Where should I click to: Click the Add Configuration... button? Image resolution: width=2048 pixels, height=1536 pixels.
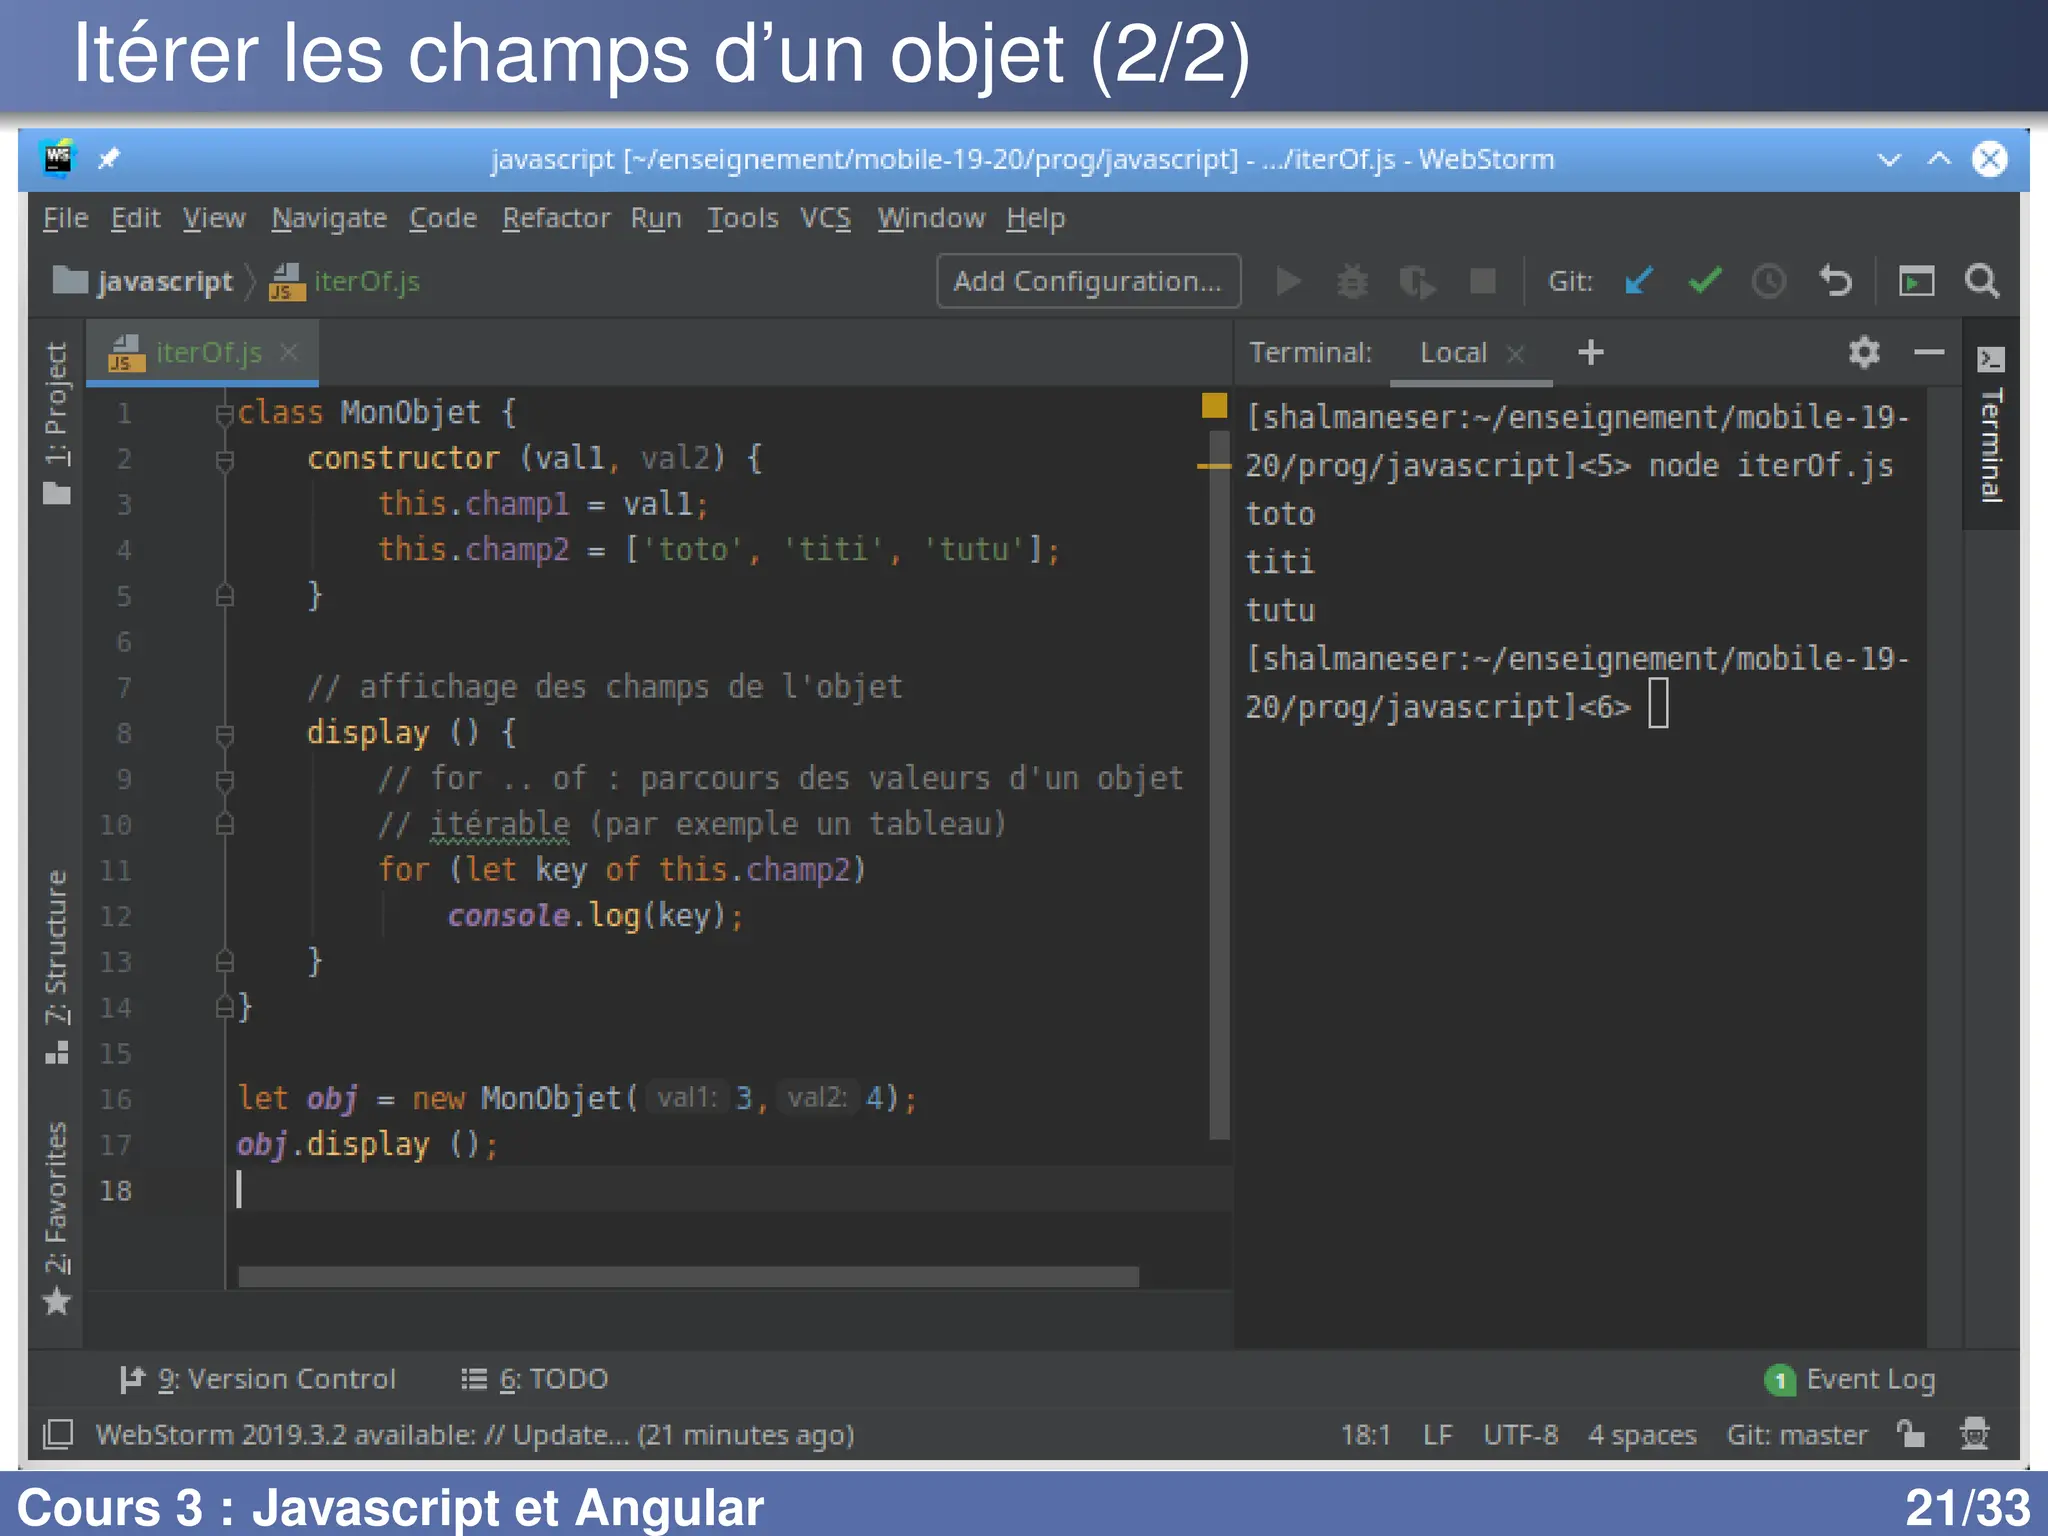click(1088, 282)
